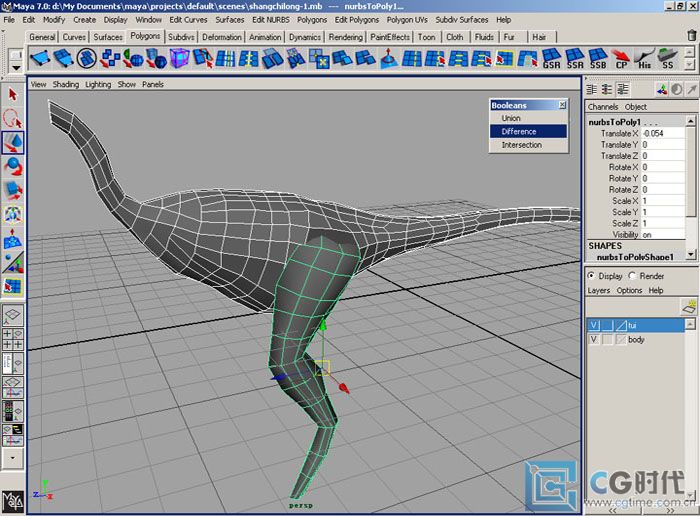Open layer editor Layers menu

click(x=599, y=290)
